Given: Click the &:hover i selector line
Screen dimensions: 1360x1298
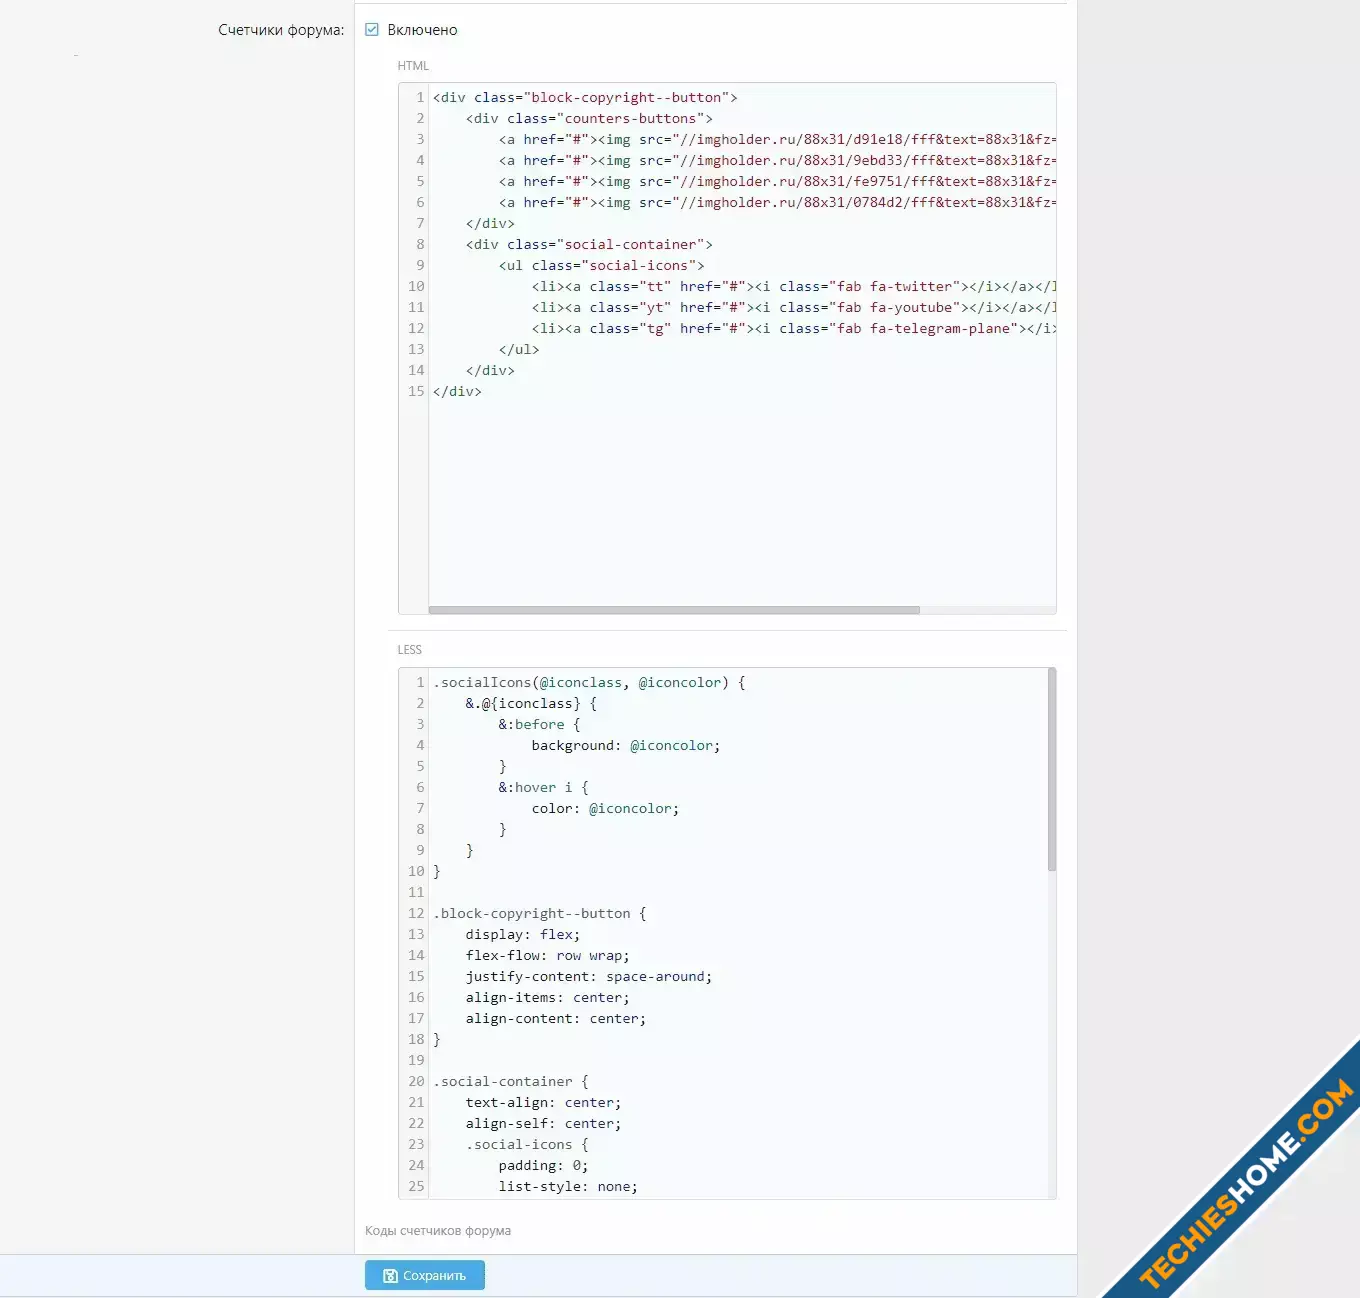Looking at the screenshot, I should pyautogui.click(x=543, y=787).
